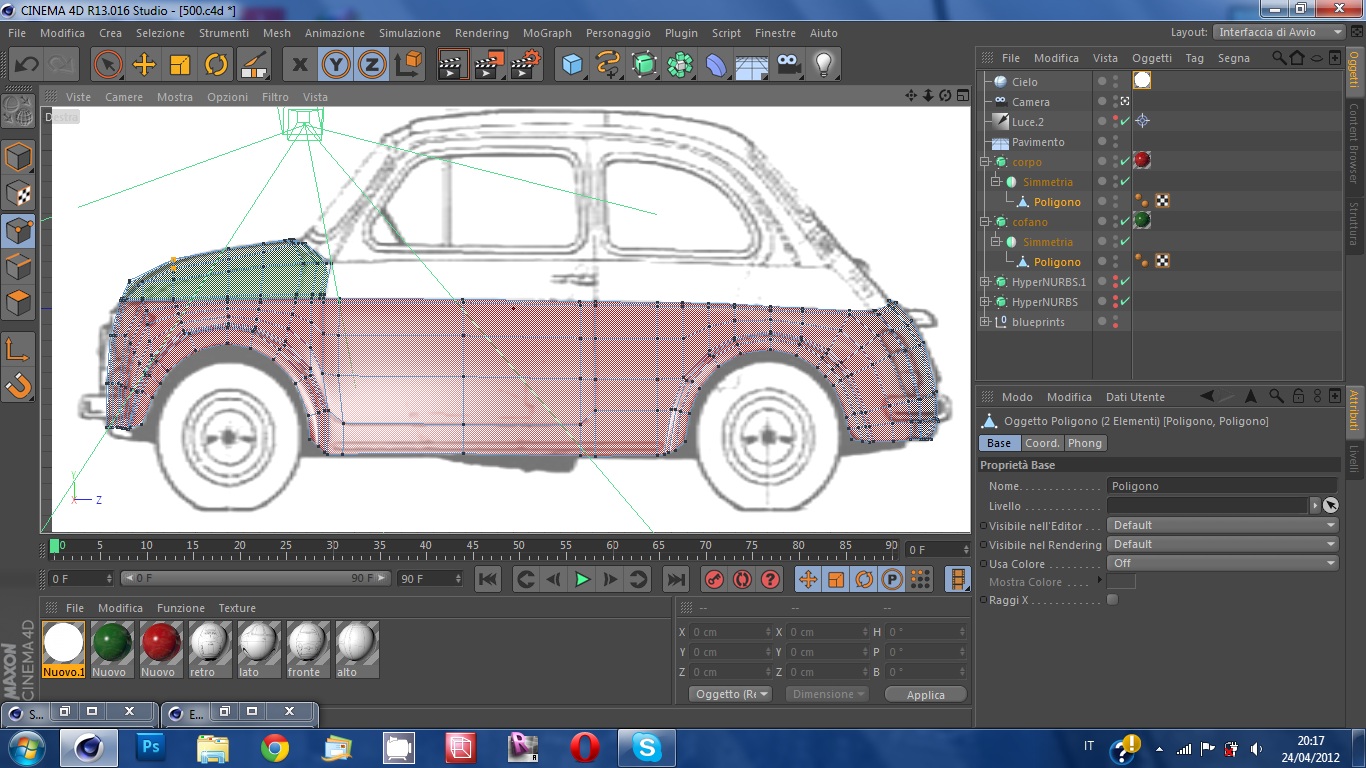Screen dimensions: 1366x768
Task: Add a cube primitive object
Action: click(x=572, y=65)
